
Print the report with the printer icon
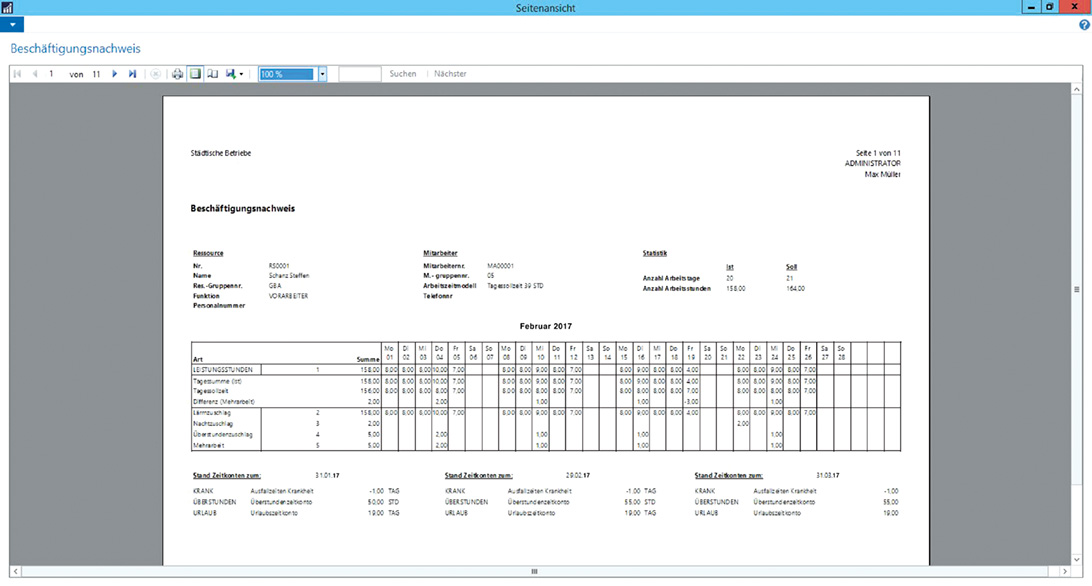click(x=178, y=74)
